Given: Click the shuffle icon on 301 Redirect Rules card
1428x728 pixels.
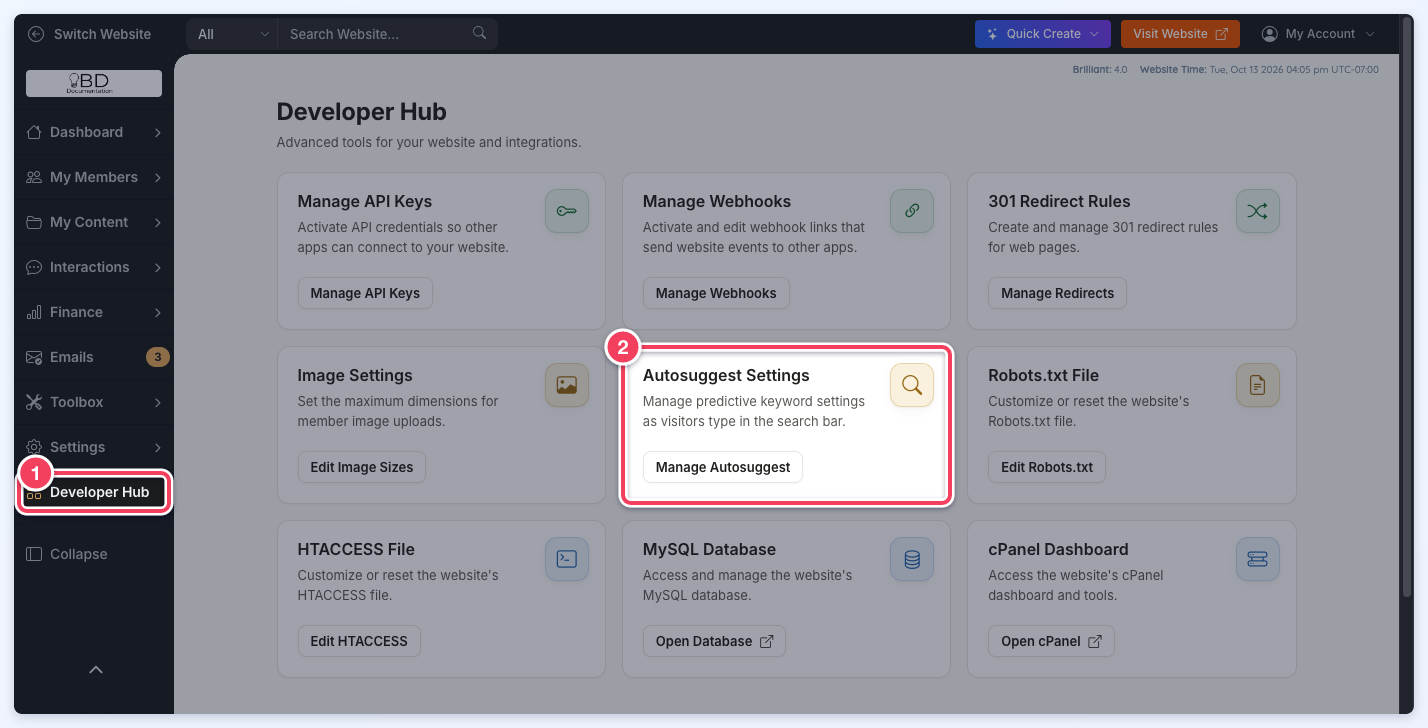Looking at the screenshot, I should point(1257,211).
